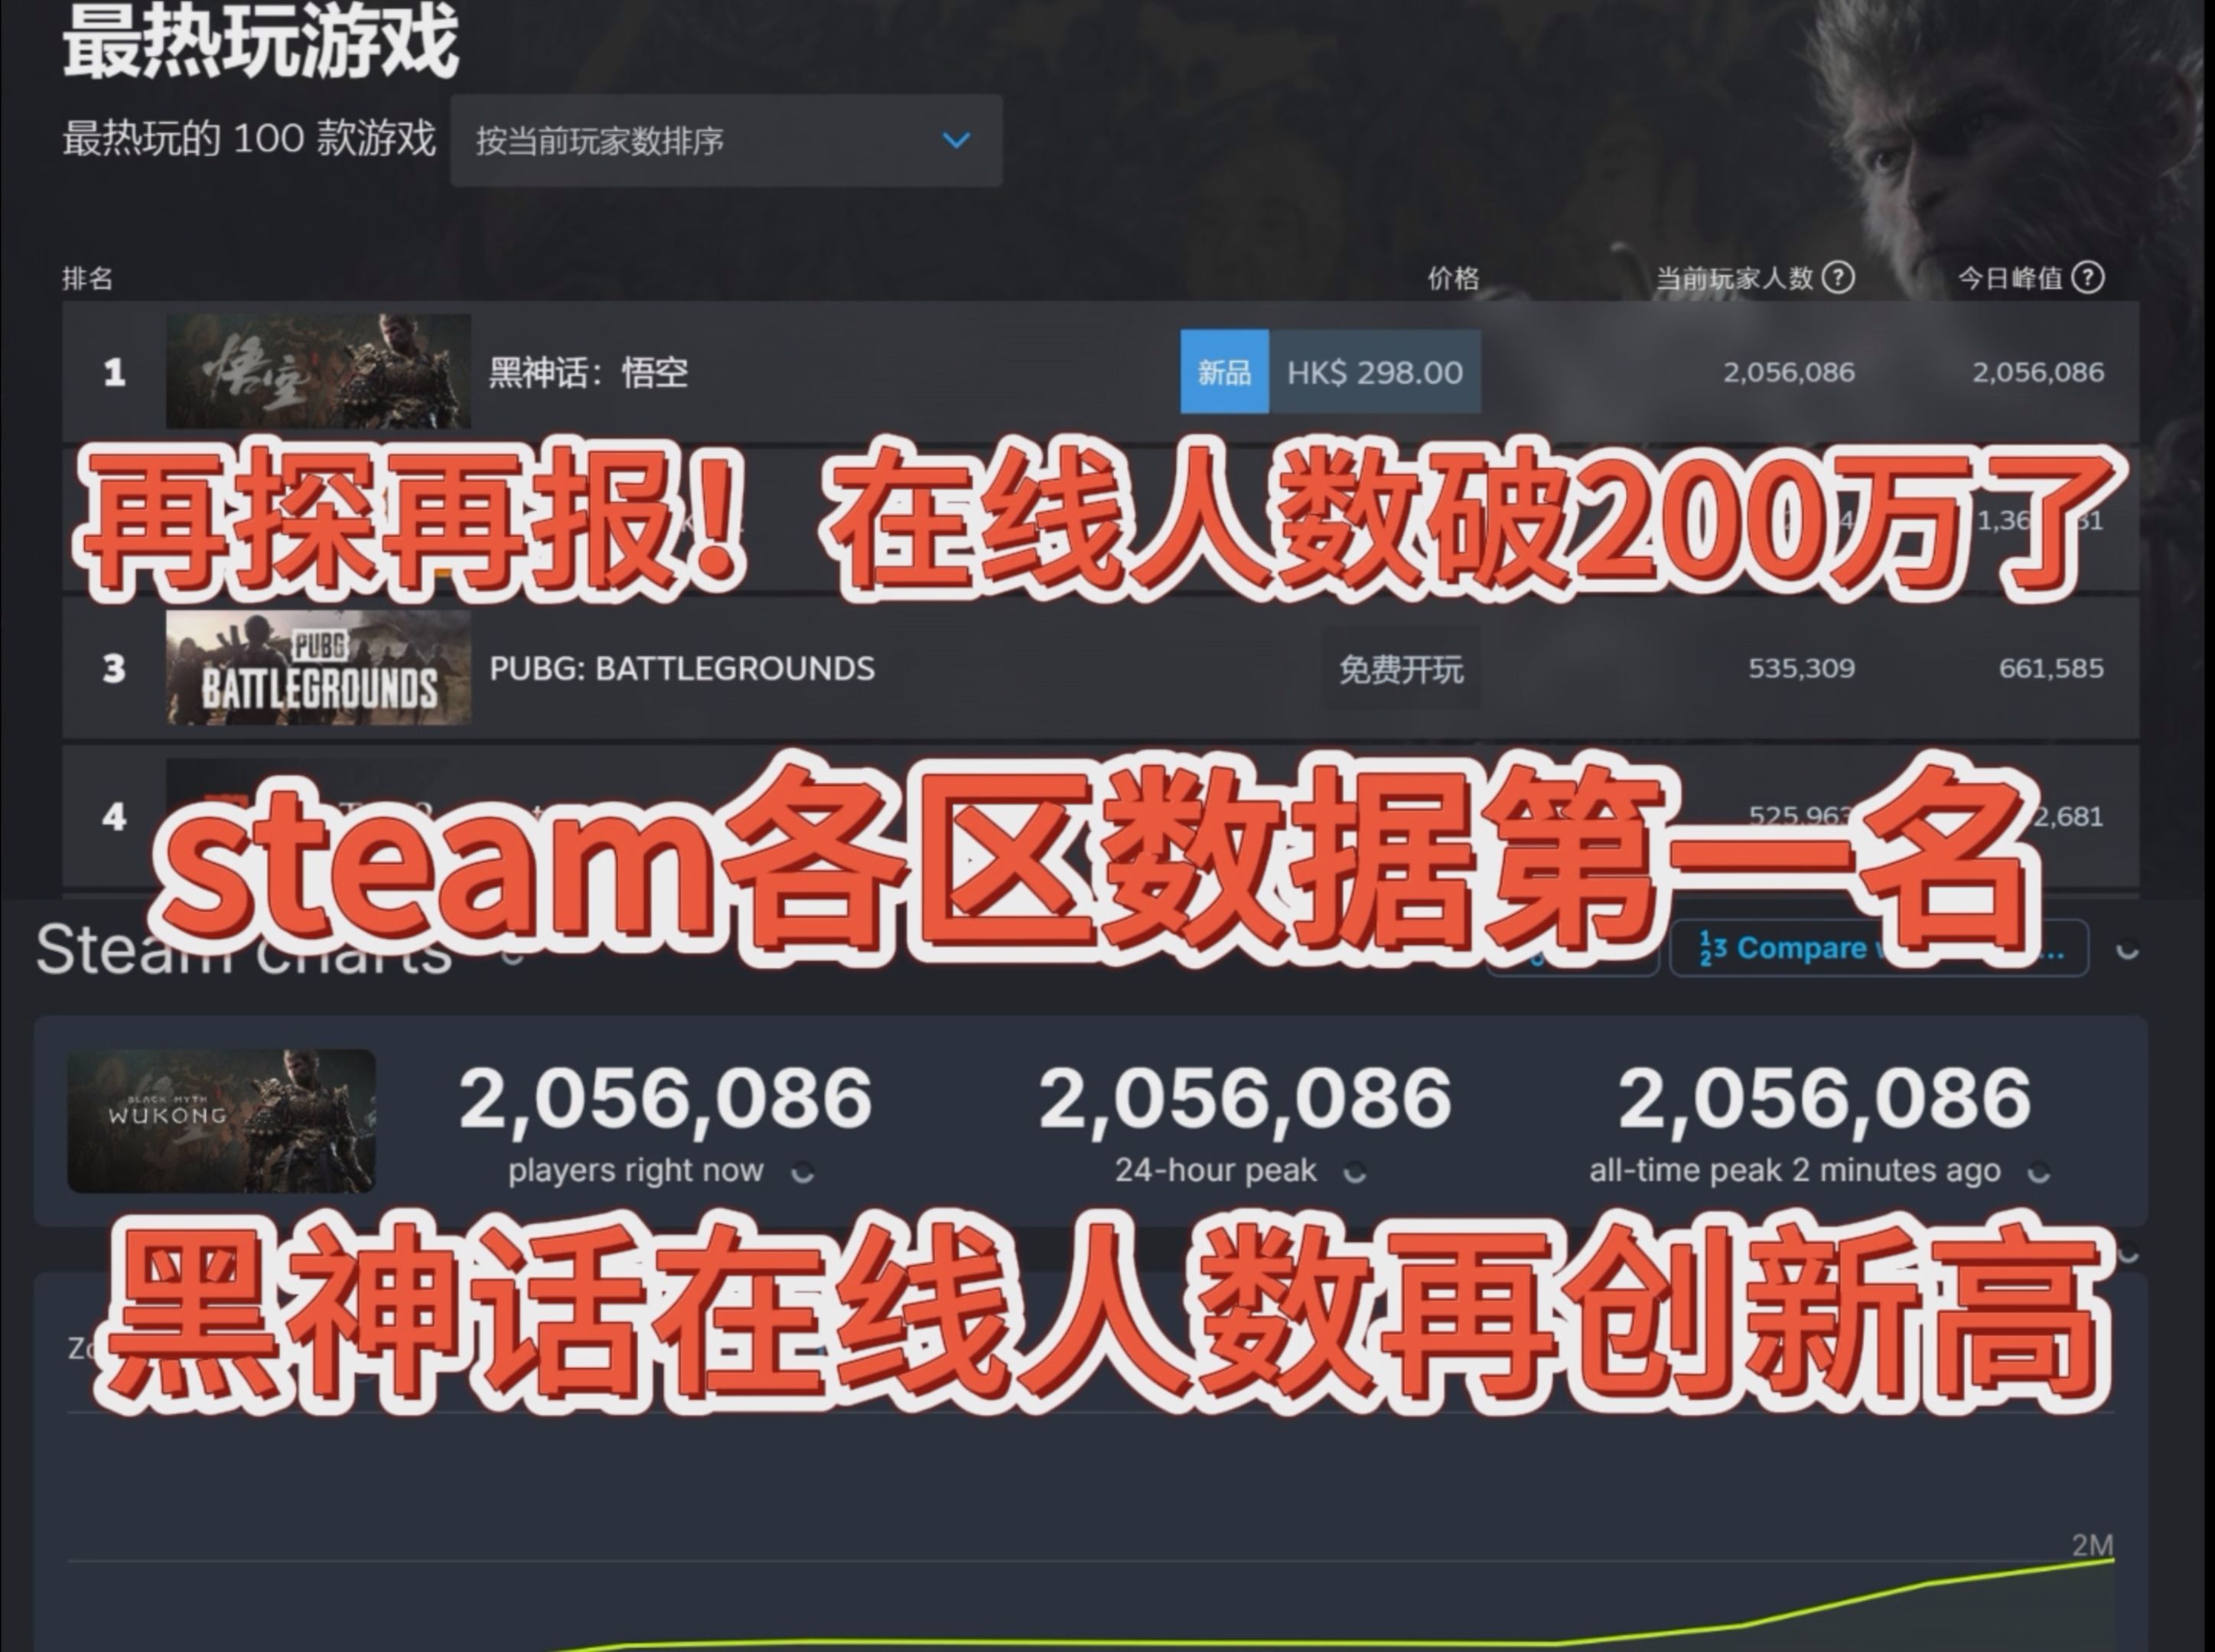Click the 当前玩家人数 column header text
The width and height of the screenshot is (2215, 1652).
pyautogui.click(x=1735, y=278)
